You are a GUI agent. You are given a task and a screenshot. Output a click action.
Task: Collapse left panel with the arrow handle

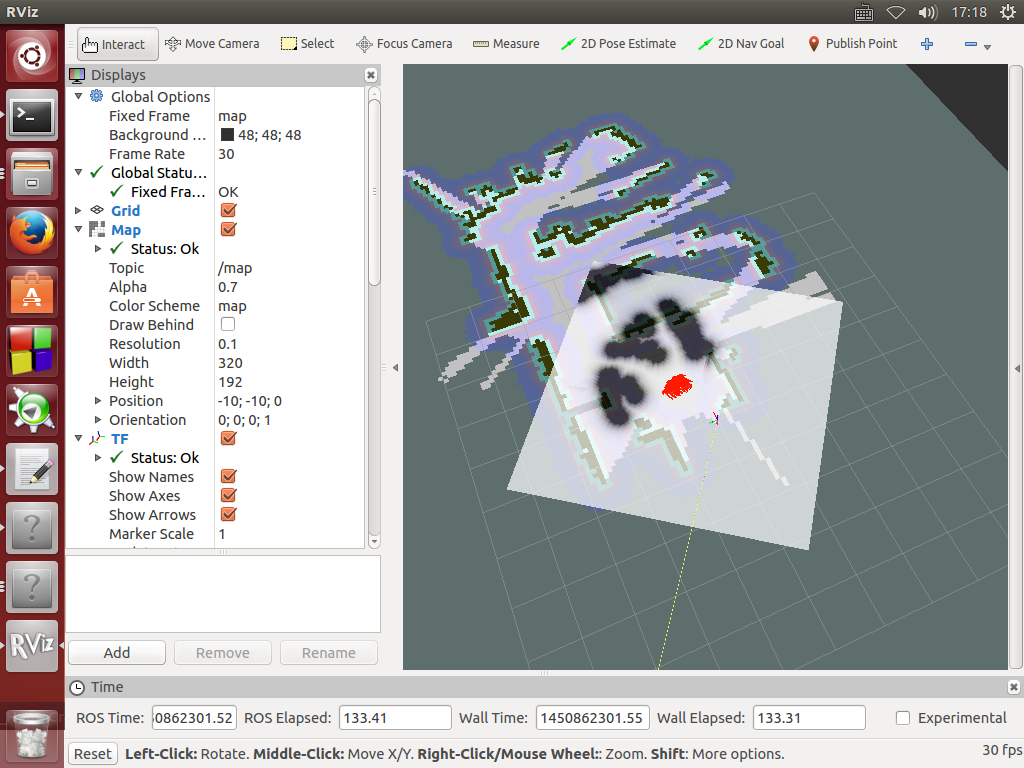pyautogui.click(x=395, y=367)
